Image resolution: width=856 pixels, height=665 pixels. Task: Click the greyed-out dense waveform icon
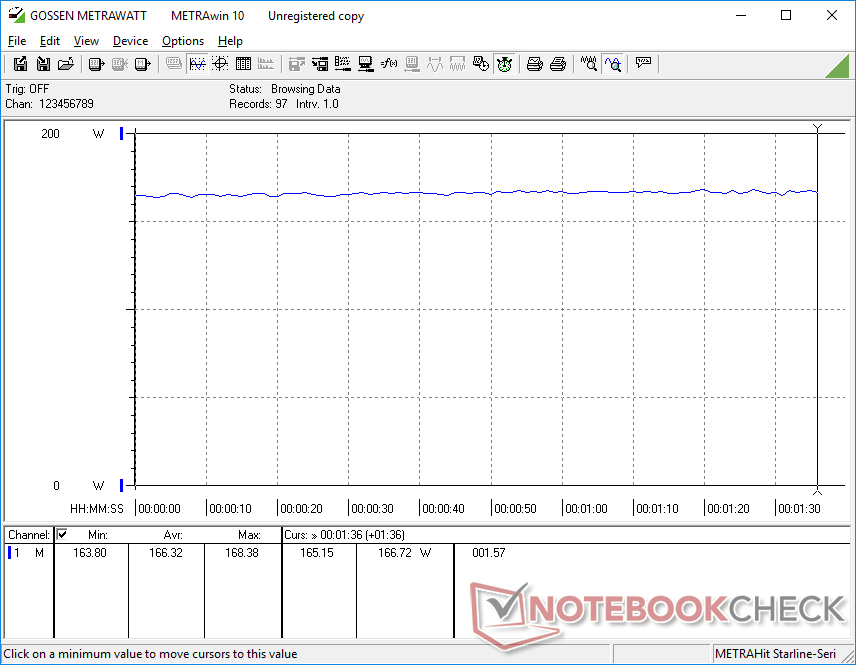[x=457, y=64]
